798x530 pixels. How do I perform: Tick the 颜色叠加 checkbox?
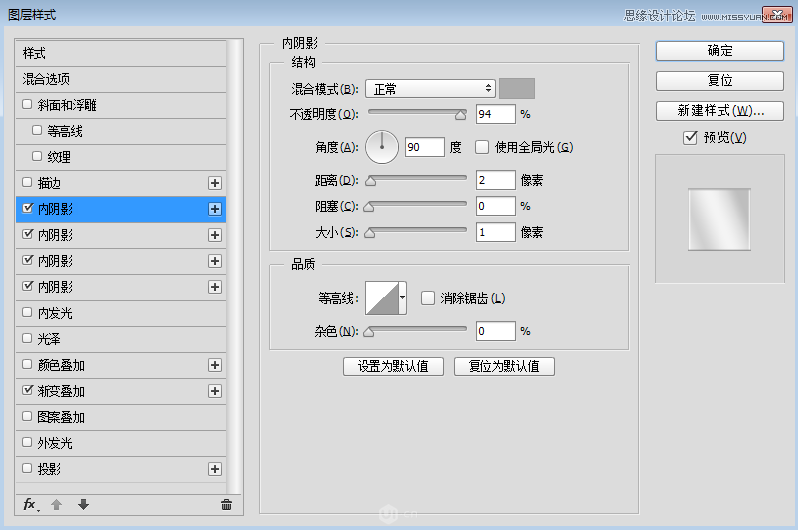click(27, 365)
